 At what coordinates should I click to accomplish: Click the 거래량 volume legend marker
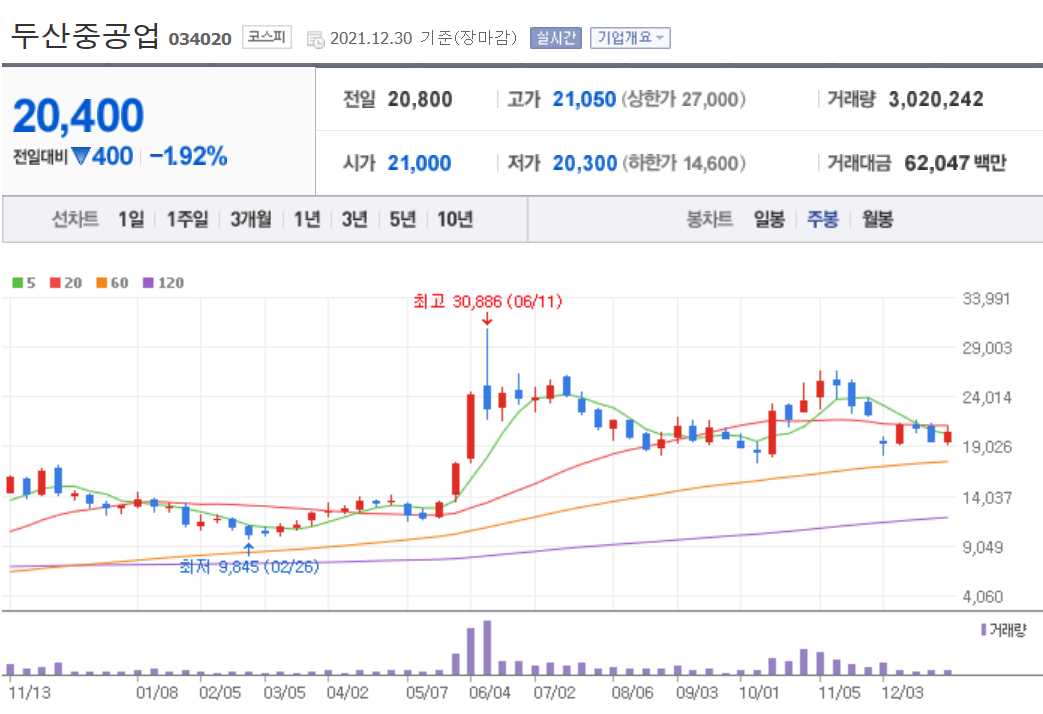pos(984,629)
